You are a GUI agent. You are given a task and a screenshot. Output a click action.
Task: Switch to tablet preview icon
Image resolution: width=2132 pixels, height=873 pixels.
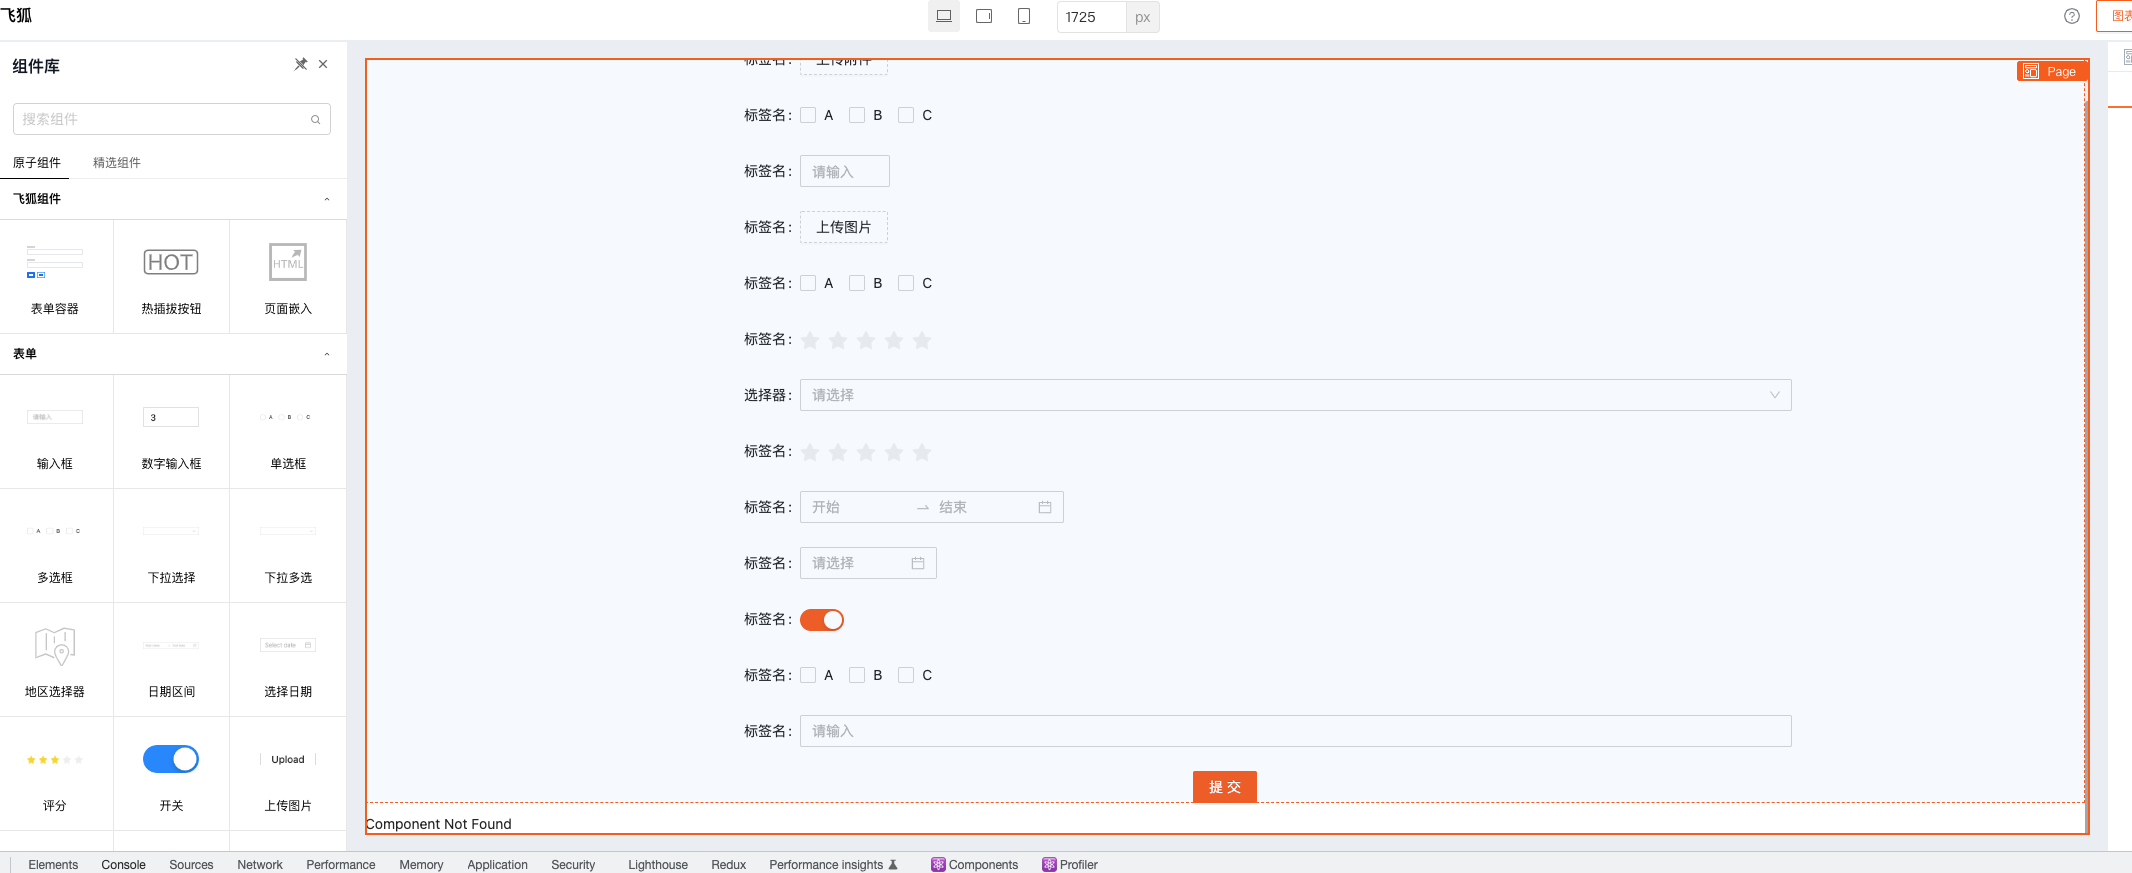click(x=984, y=16)
